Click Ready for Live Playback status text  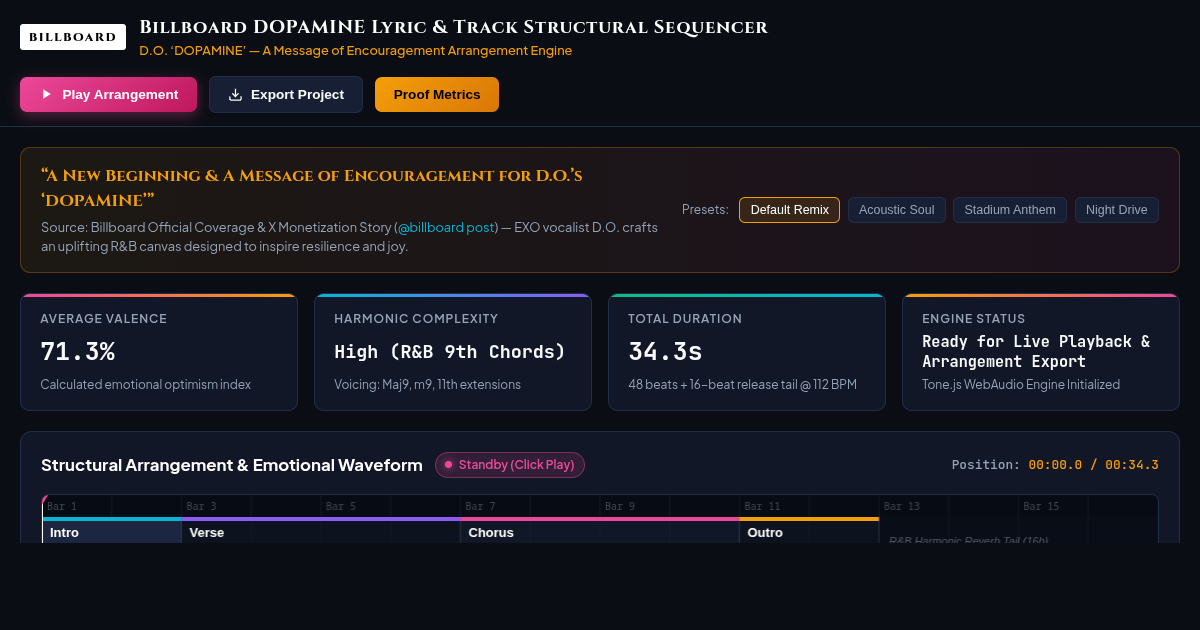click(1036, 351)
